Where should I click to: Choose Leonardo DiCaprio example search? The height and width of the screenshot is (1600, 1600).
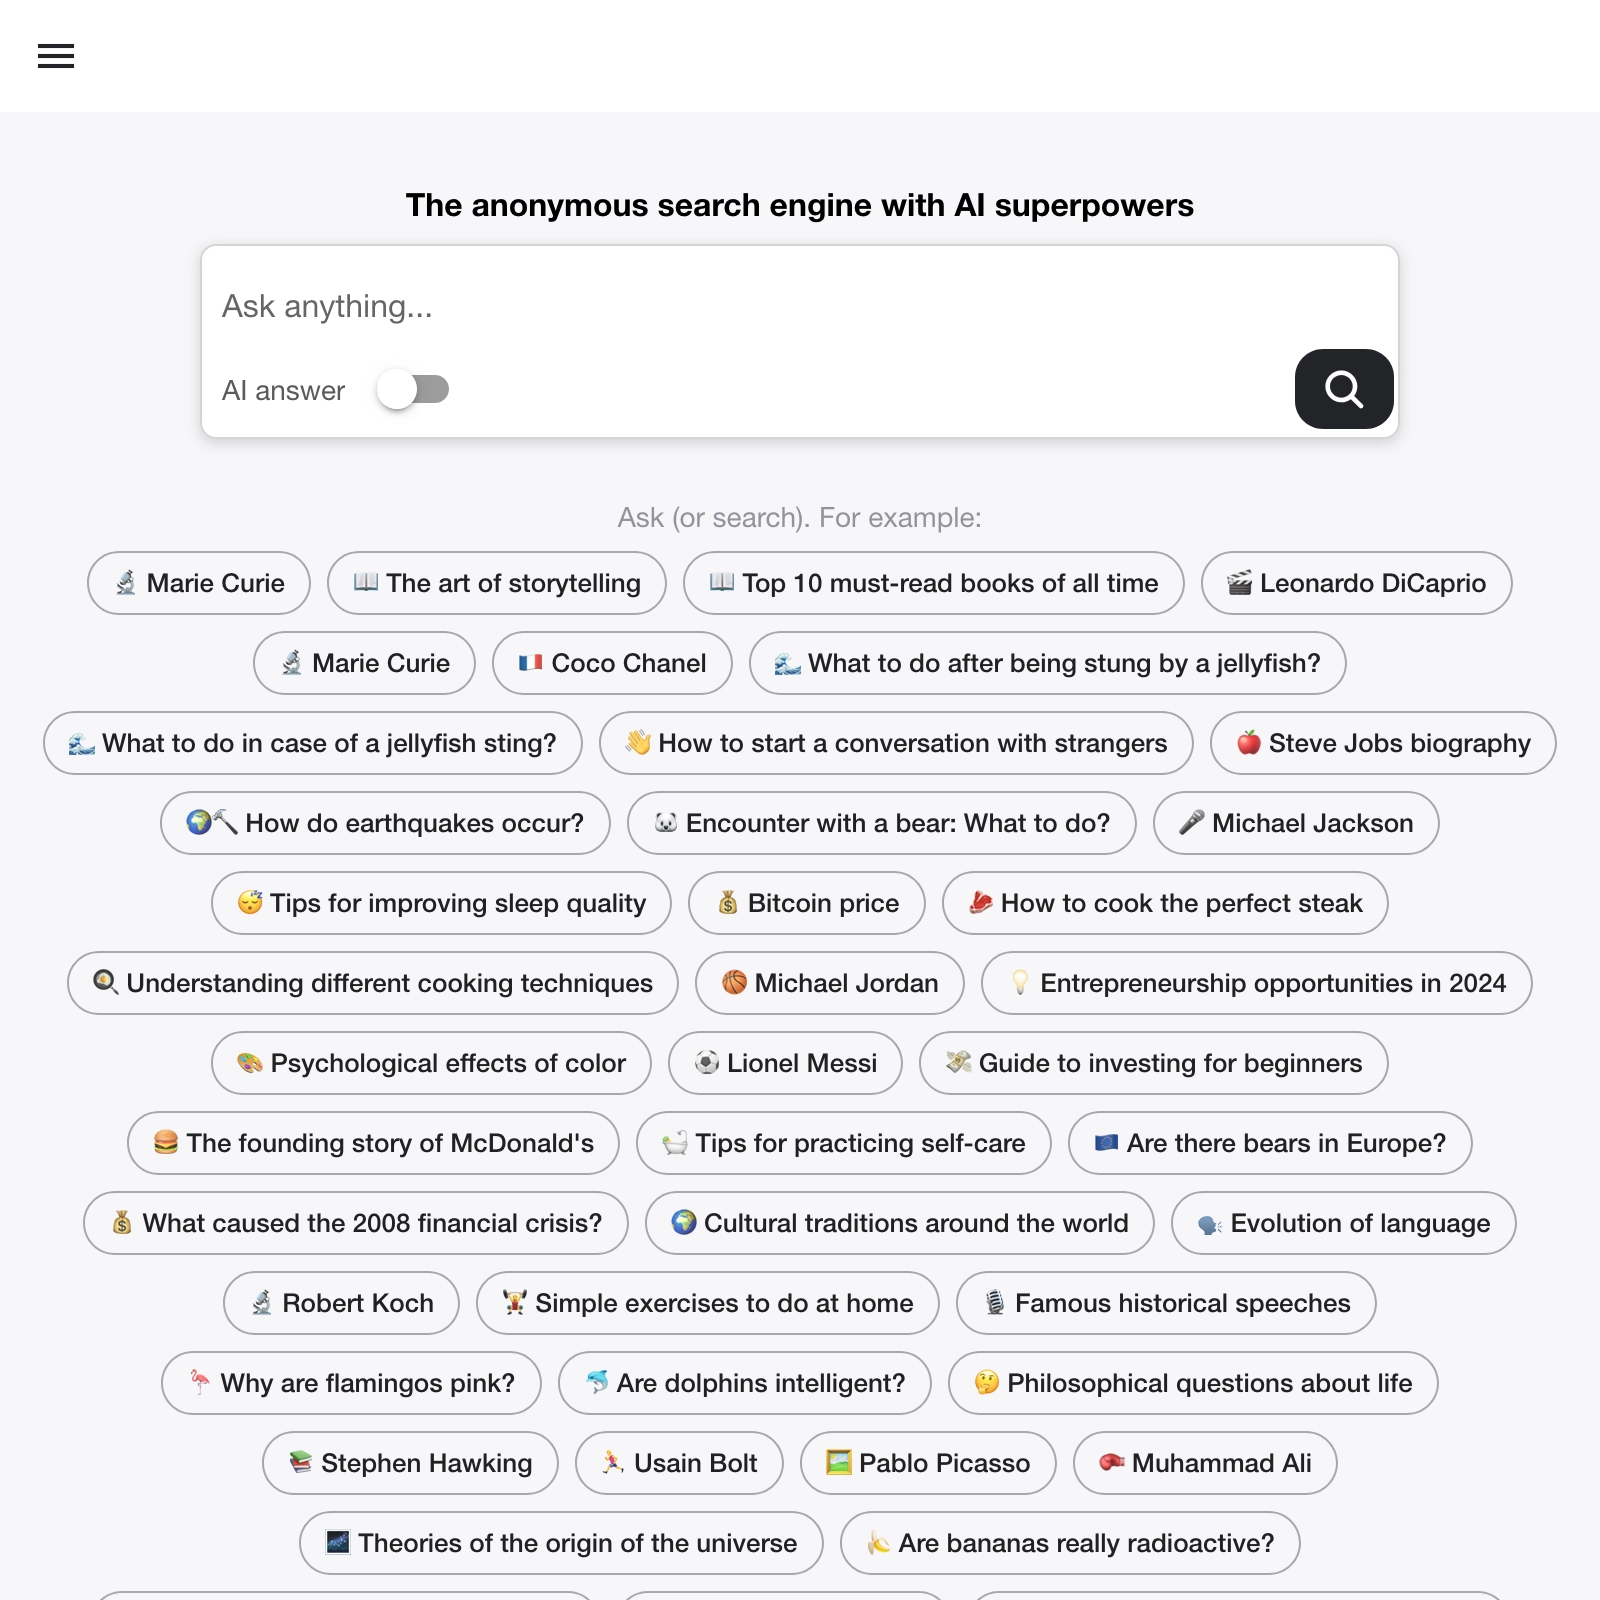(x=1356, y=583)
